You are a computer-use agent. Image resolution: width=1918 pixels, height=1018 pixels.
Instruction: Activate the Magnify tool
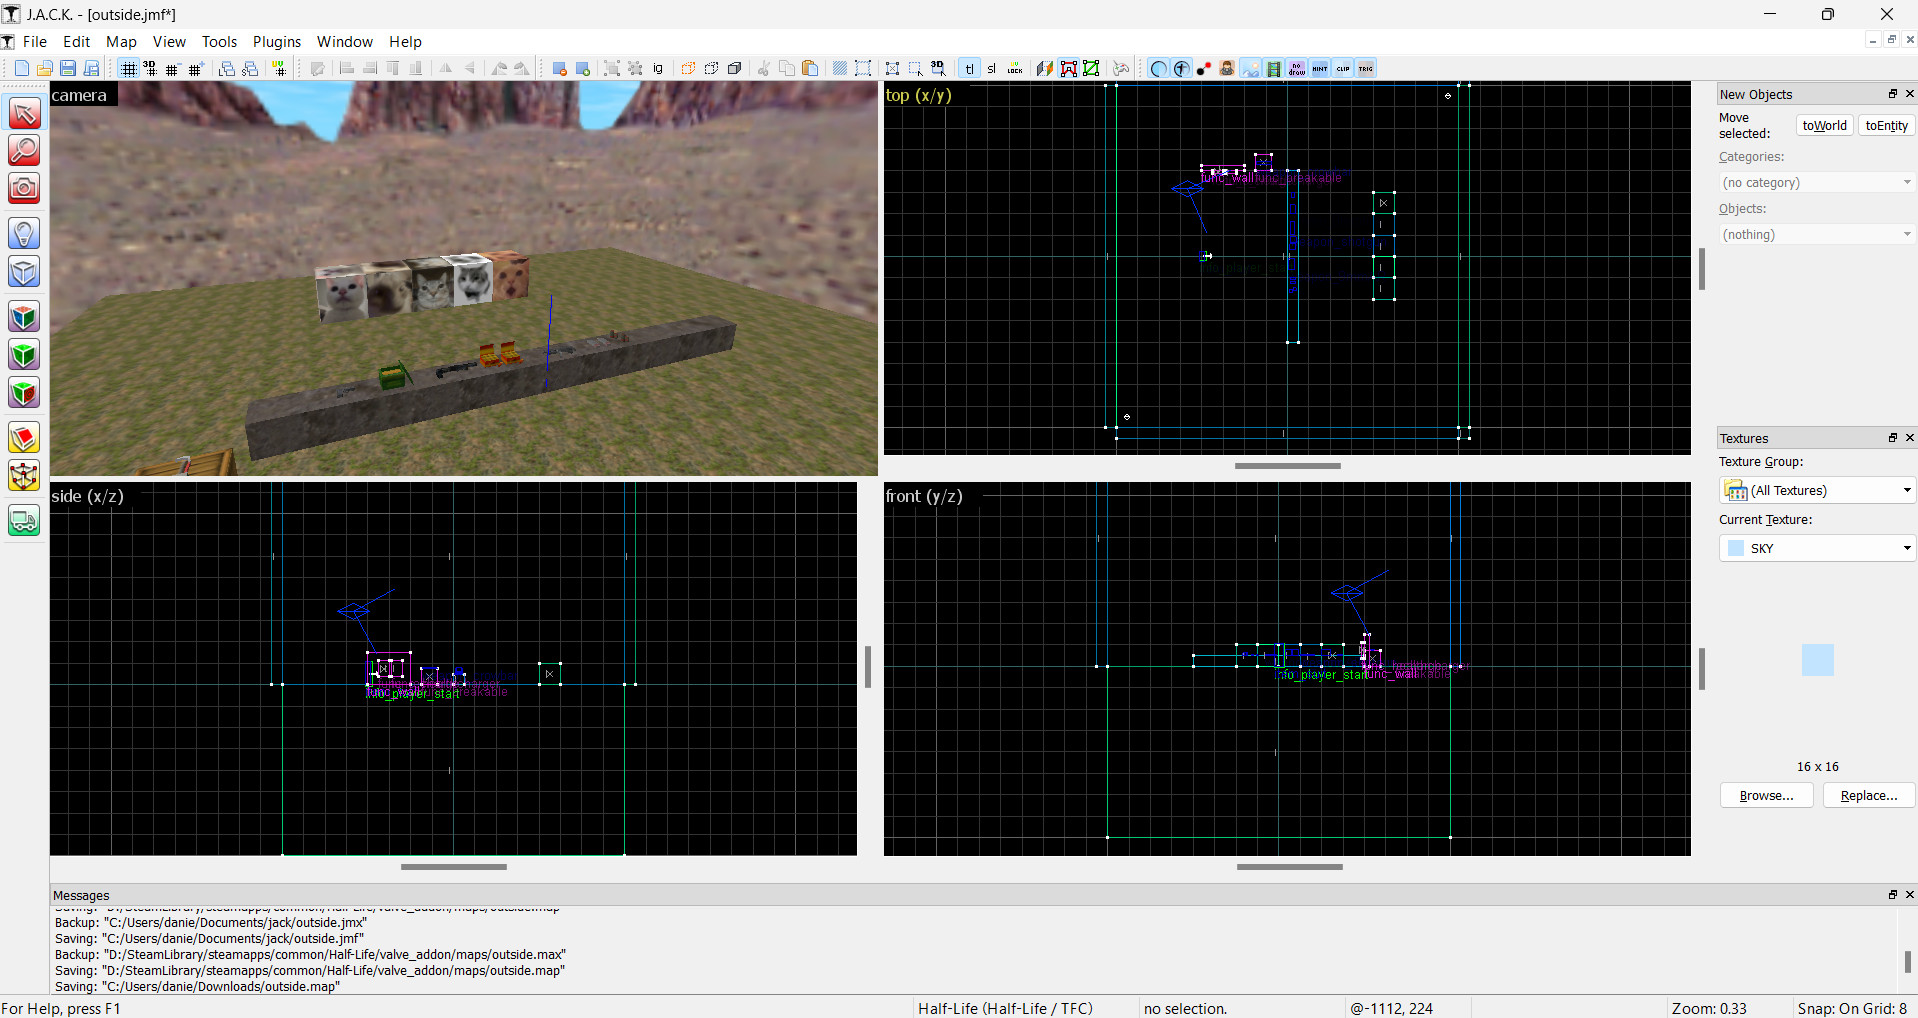click(23, 151)
